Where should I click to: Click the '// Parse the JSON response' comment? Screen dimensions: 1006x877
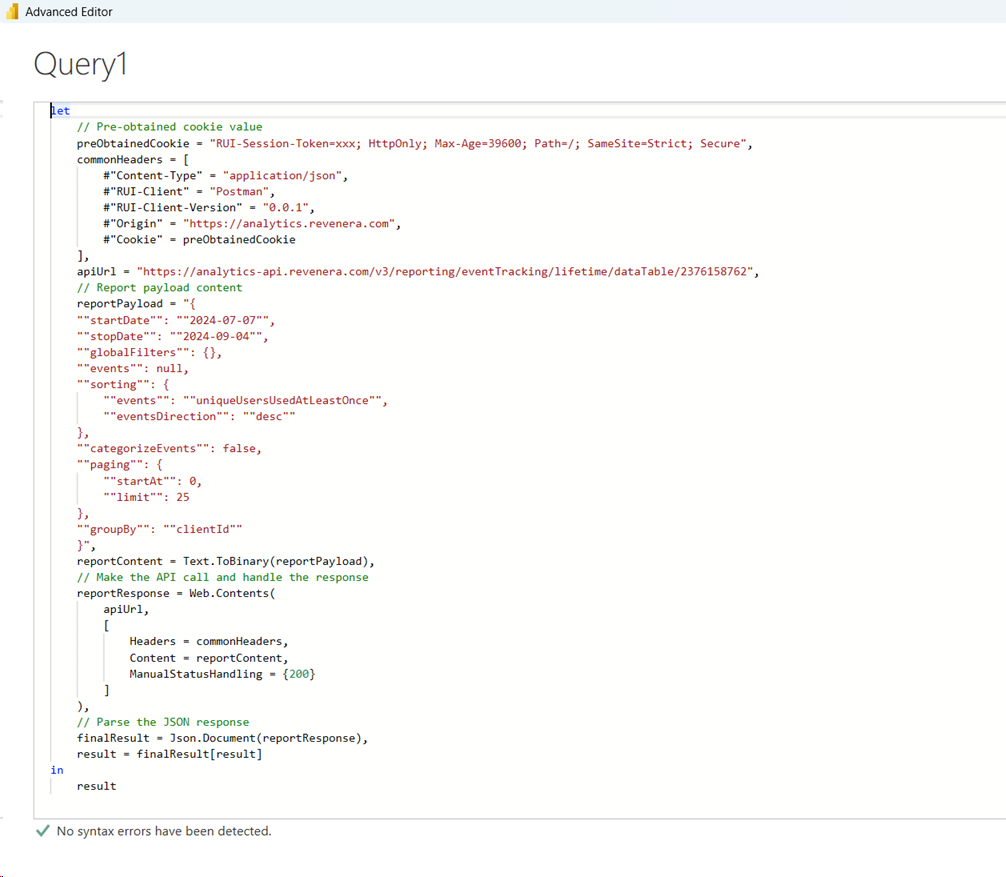[x=163, y=722]
